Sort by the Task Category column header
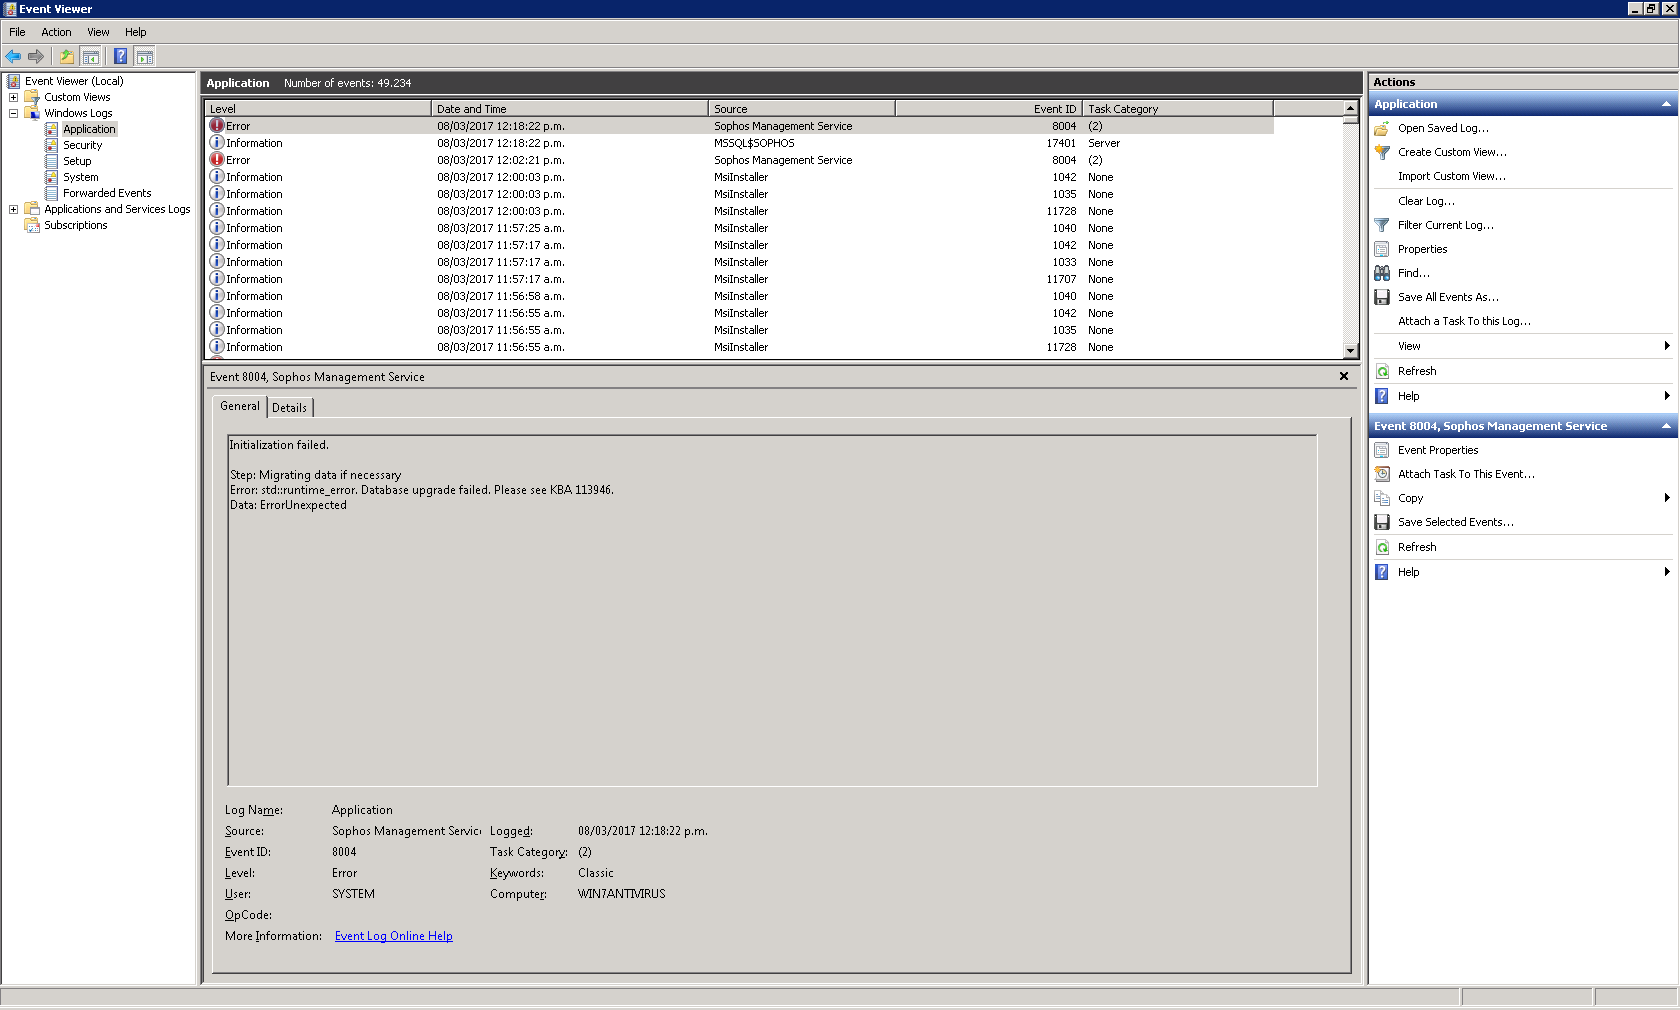The height and width of the screenshot is (1010, 1680). point(1178,109)
